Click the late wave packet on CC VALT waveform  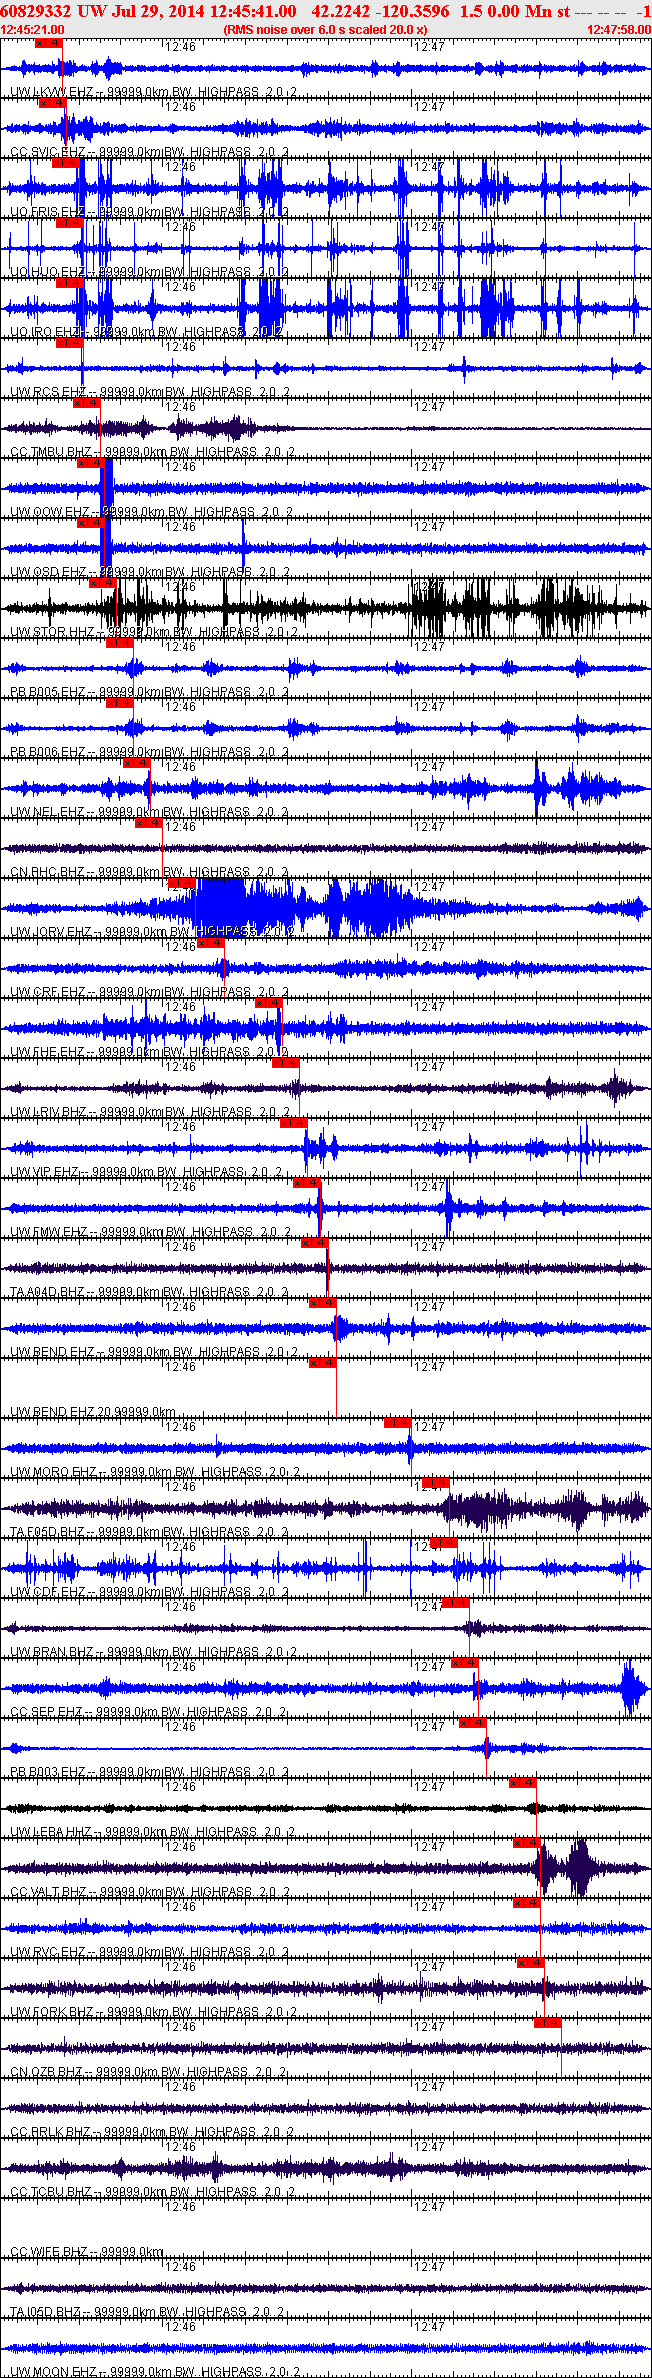tap(579, 1867)
